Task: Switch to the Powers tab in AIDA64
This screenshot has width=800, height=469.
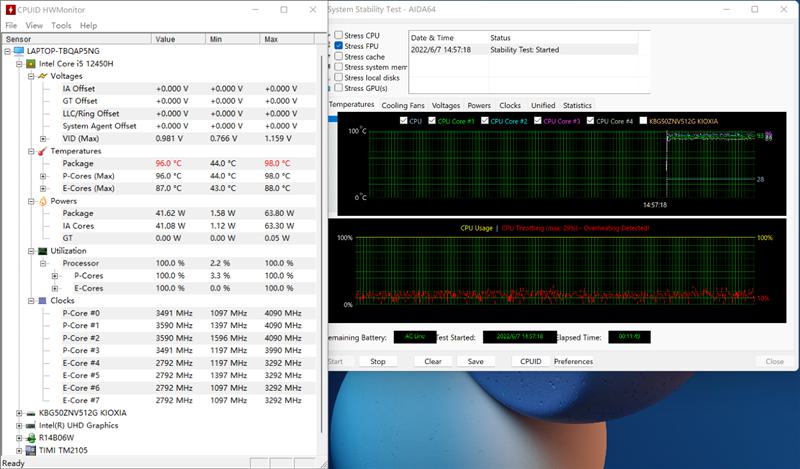Action: 479,105
